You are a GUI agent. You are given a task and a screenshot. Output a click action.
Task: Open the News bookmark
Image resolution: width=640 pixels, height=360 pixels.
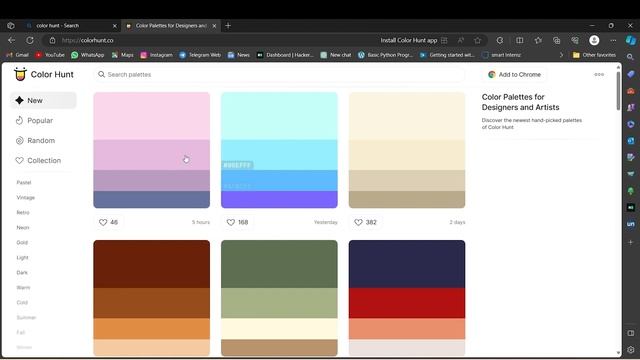pyautogui.click(x=239, y=55)
